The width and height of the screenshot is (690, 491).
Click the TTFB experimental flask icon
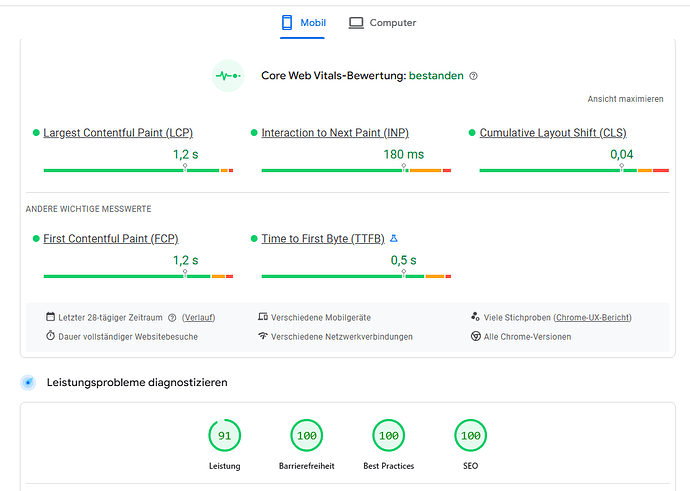pos(393,239)
